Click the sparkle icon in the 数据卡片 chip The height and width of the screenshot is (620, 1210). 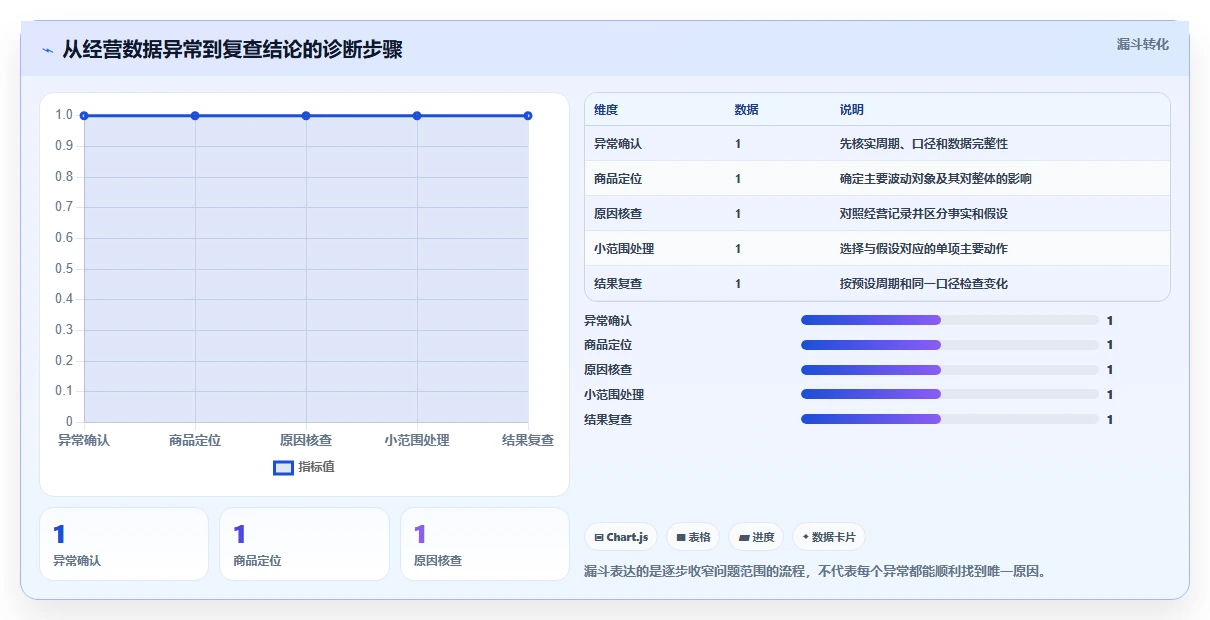coord(806,537)
